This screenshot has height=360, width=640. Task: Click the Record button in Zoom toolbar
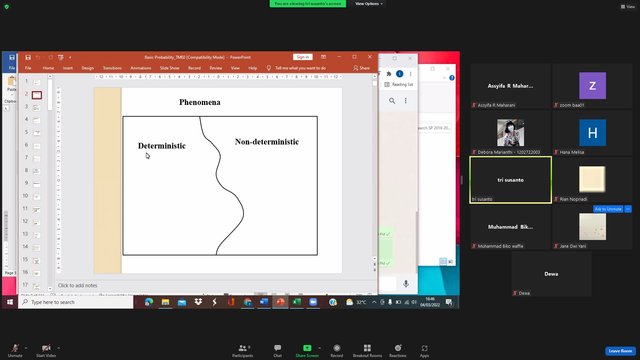pyautogui.click(x=337, y=350)
